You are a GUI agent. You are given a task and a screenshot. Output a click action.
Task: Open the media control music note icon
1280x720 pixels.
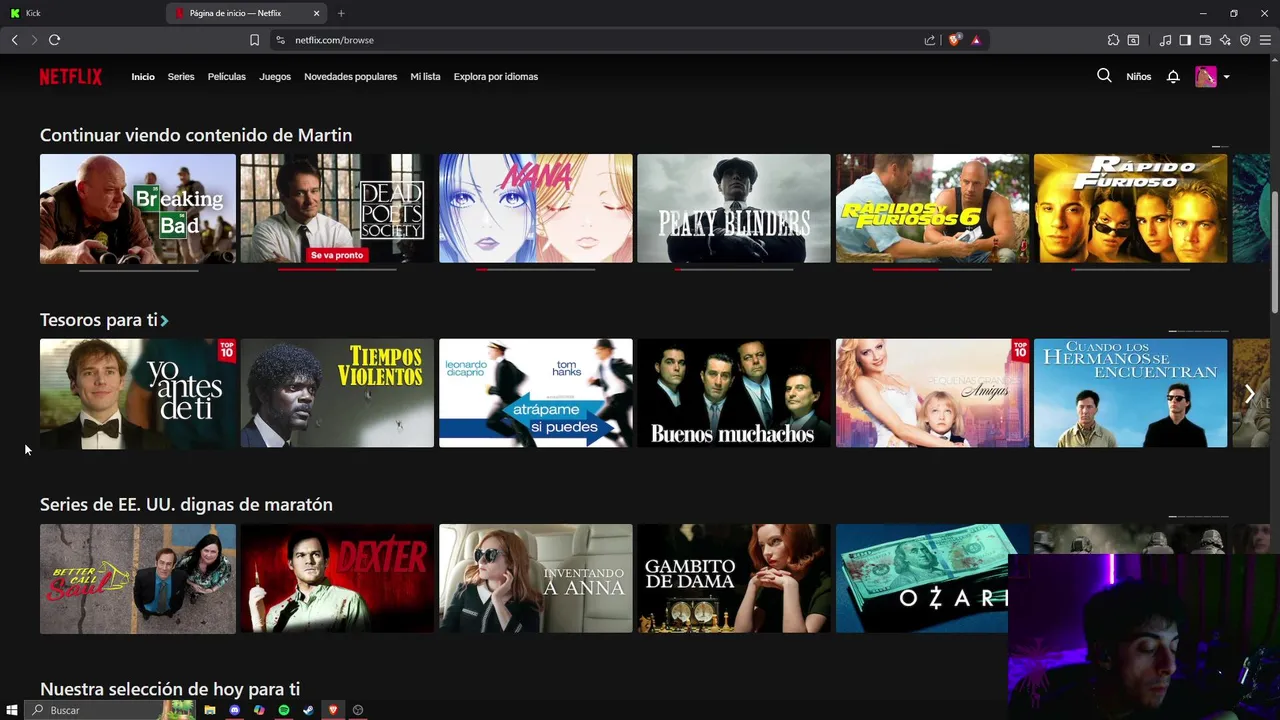tap(1165, 40)
